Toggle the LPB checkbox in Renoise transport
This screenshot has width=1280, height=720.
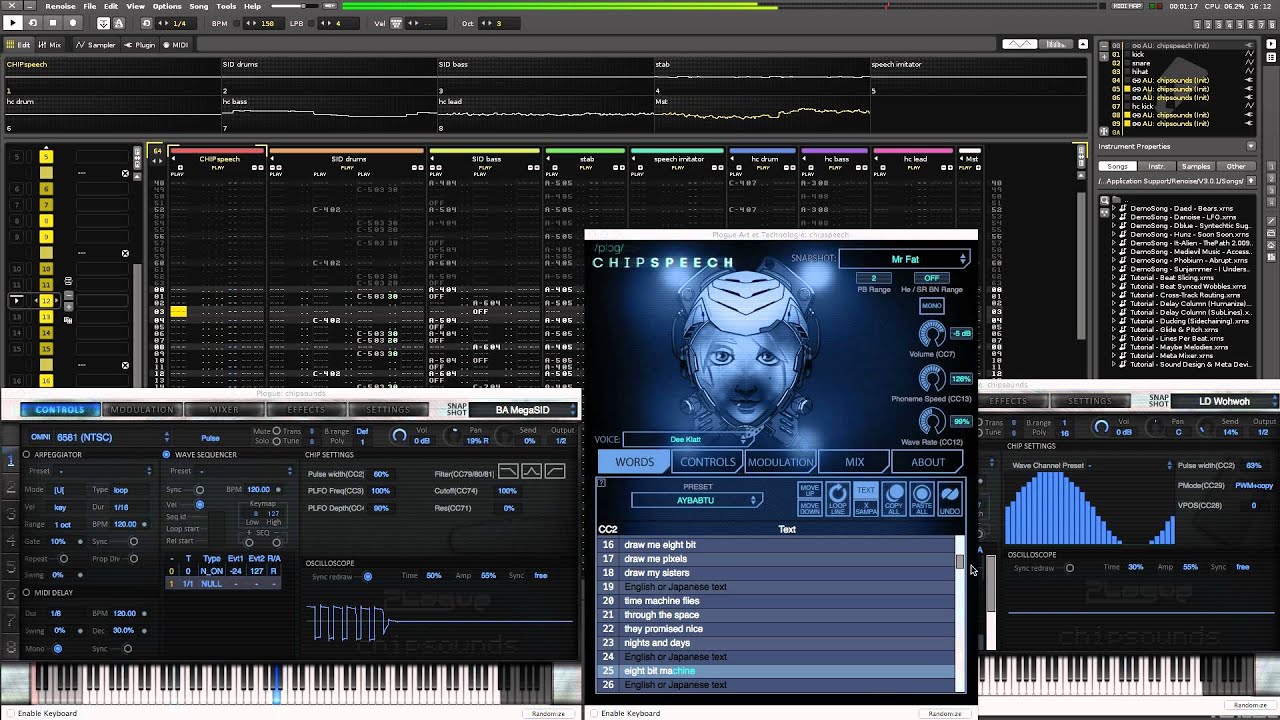(x=312, y=23)
